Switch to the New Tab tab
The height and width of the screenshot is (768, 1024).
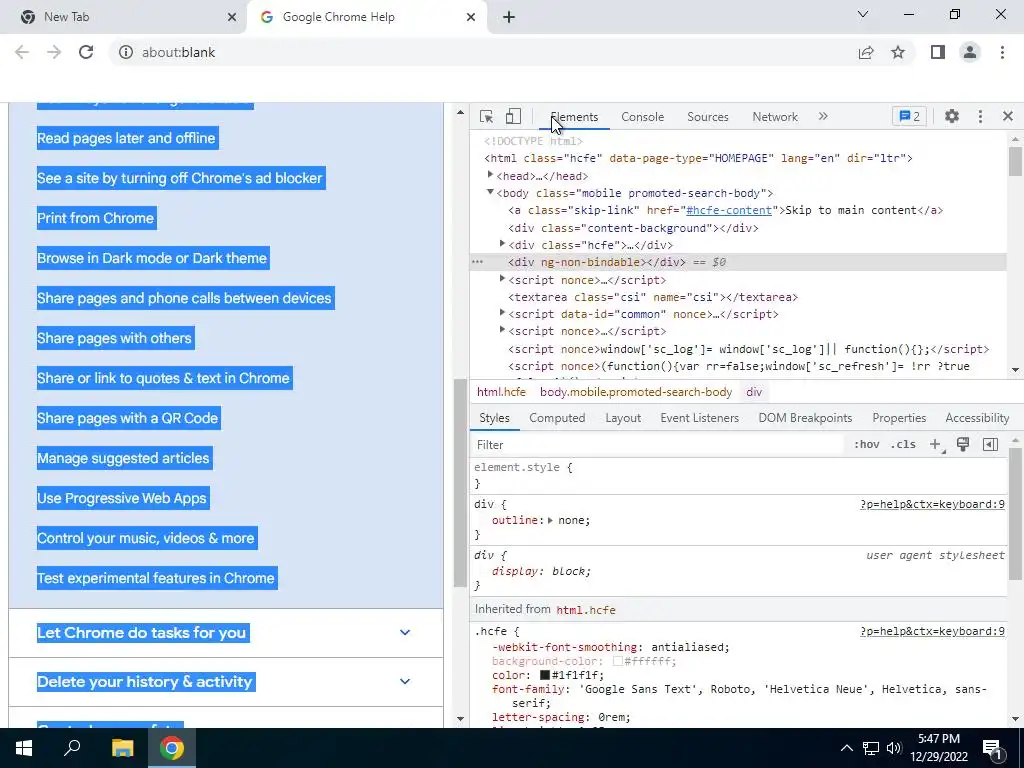tap(124, 17)
